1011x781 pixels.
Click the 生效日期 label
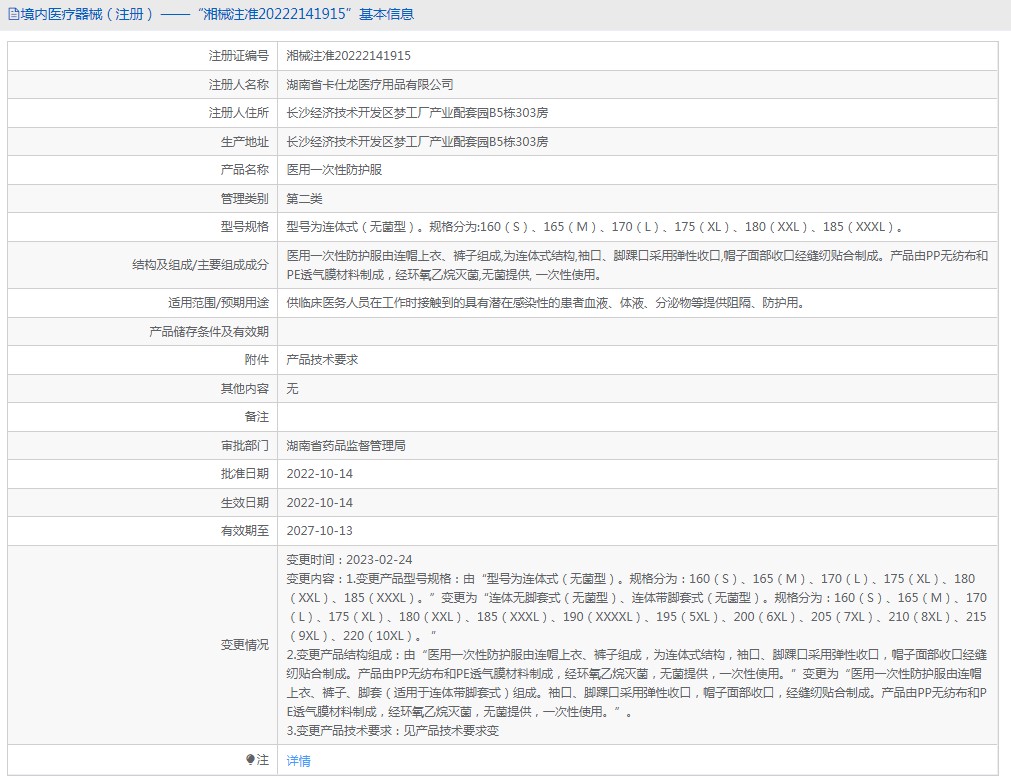pyautogui.click(x=244, y=502)
